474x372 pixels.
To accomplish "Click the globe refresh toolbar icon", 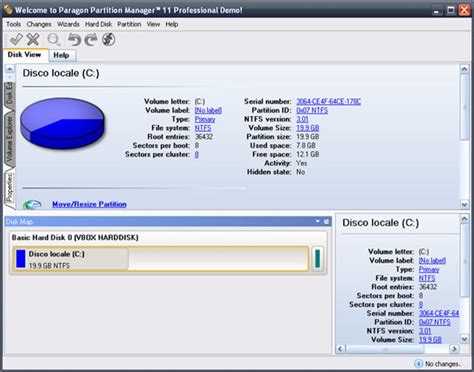I will (109, 39).
